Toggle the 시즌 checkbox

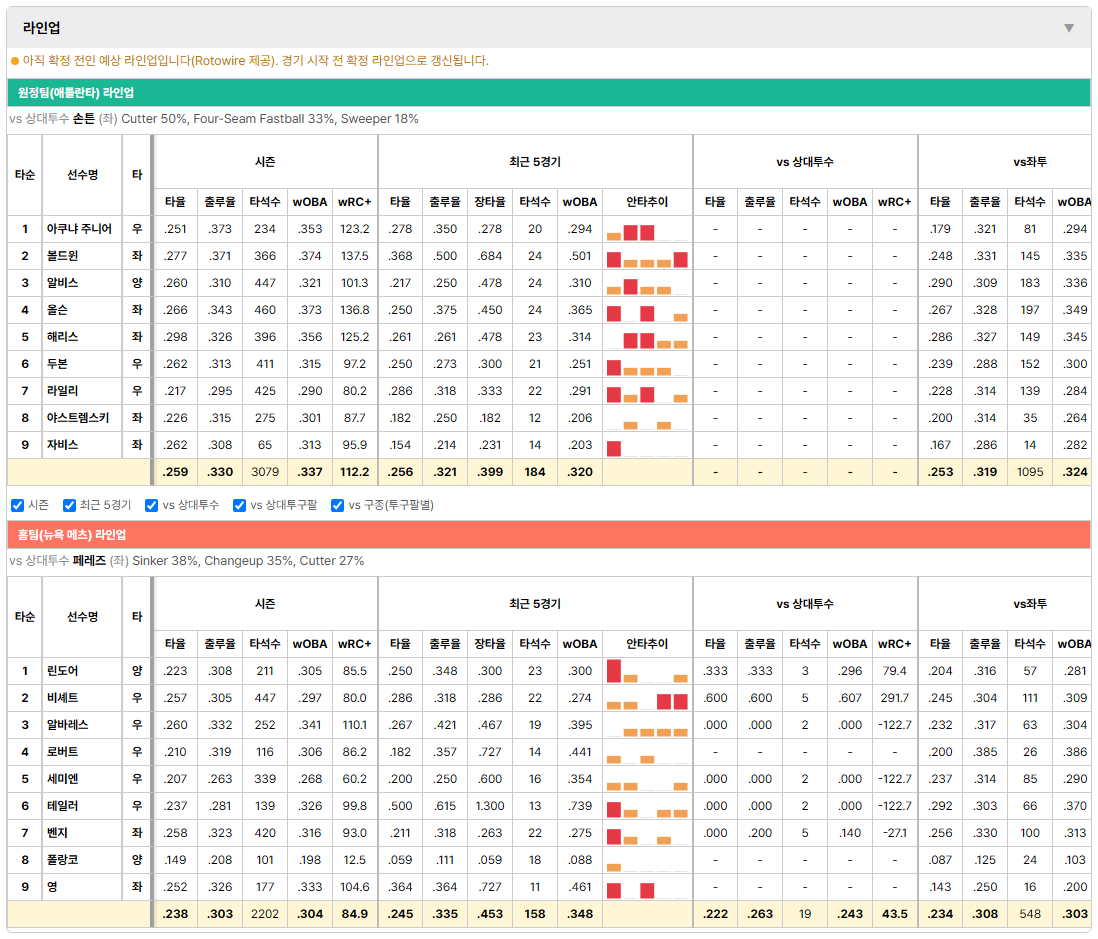pos(18,506)
